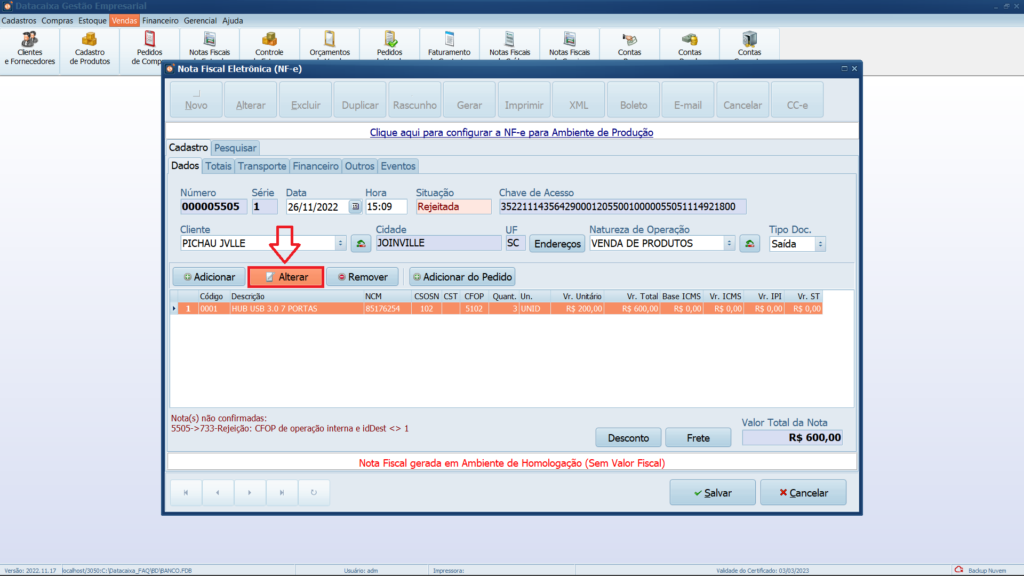Open Cadastro de Produtos toolbar icon
1024x576 pixels.
[90, 48]
